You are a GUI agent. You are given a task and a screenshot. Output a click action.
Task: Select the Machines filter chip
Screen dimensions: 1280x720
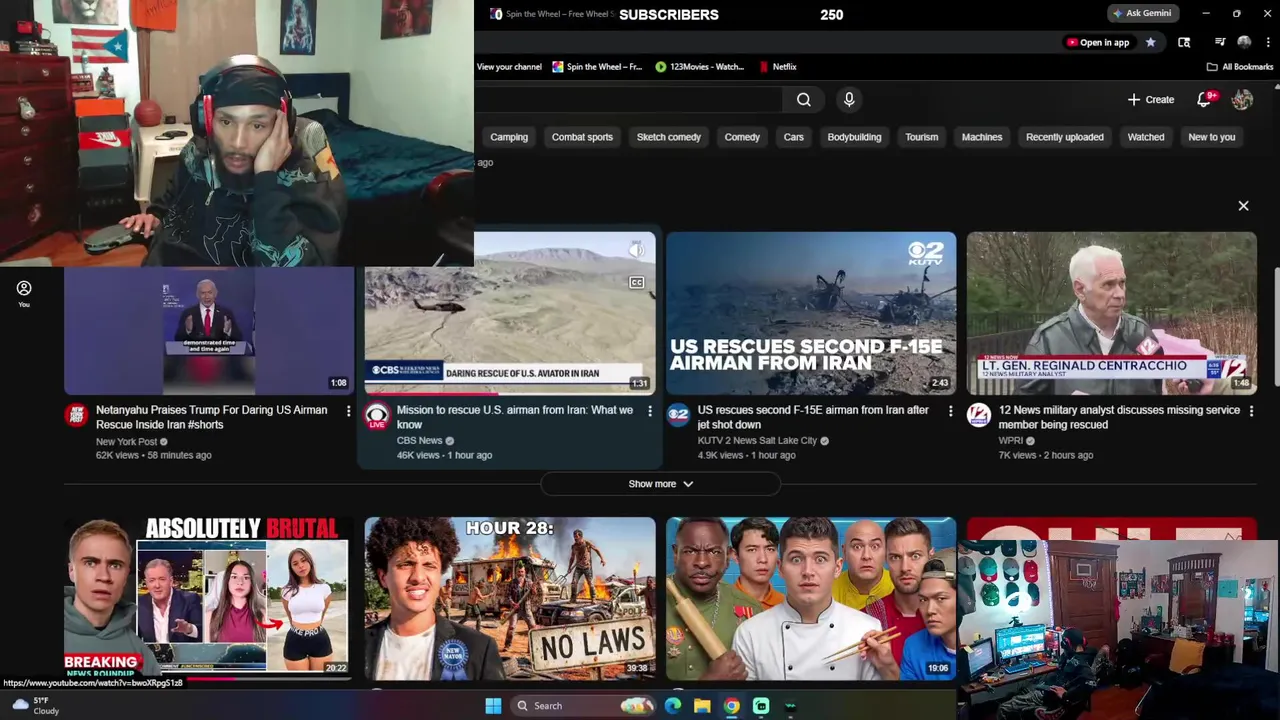(x=982, y=137)
